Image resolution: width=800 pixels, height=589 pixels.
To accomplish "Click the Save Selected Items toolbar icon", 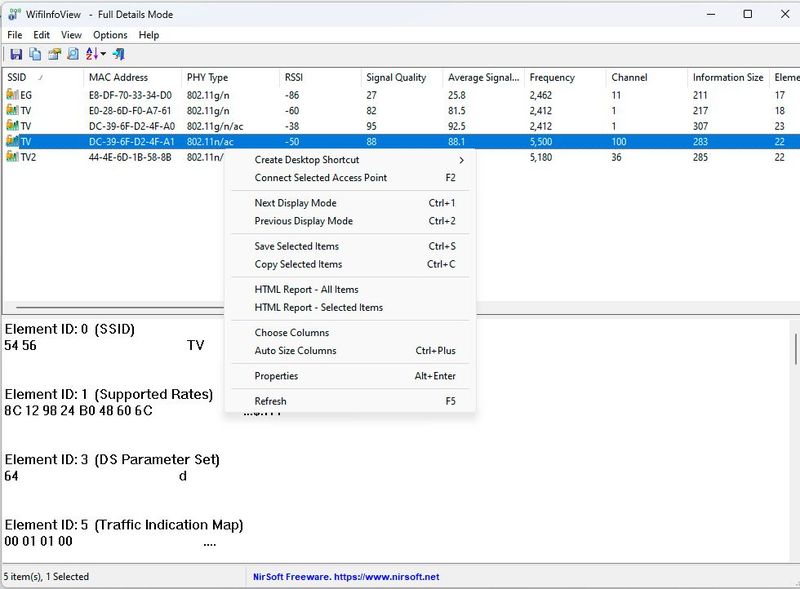I will click(x=17, y=54).
